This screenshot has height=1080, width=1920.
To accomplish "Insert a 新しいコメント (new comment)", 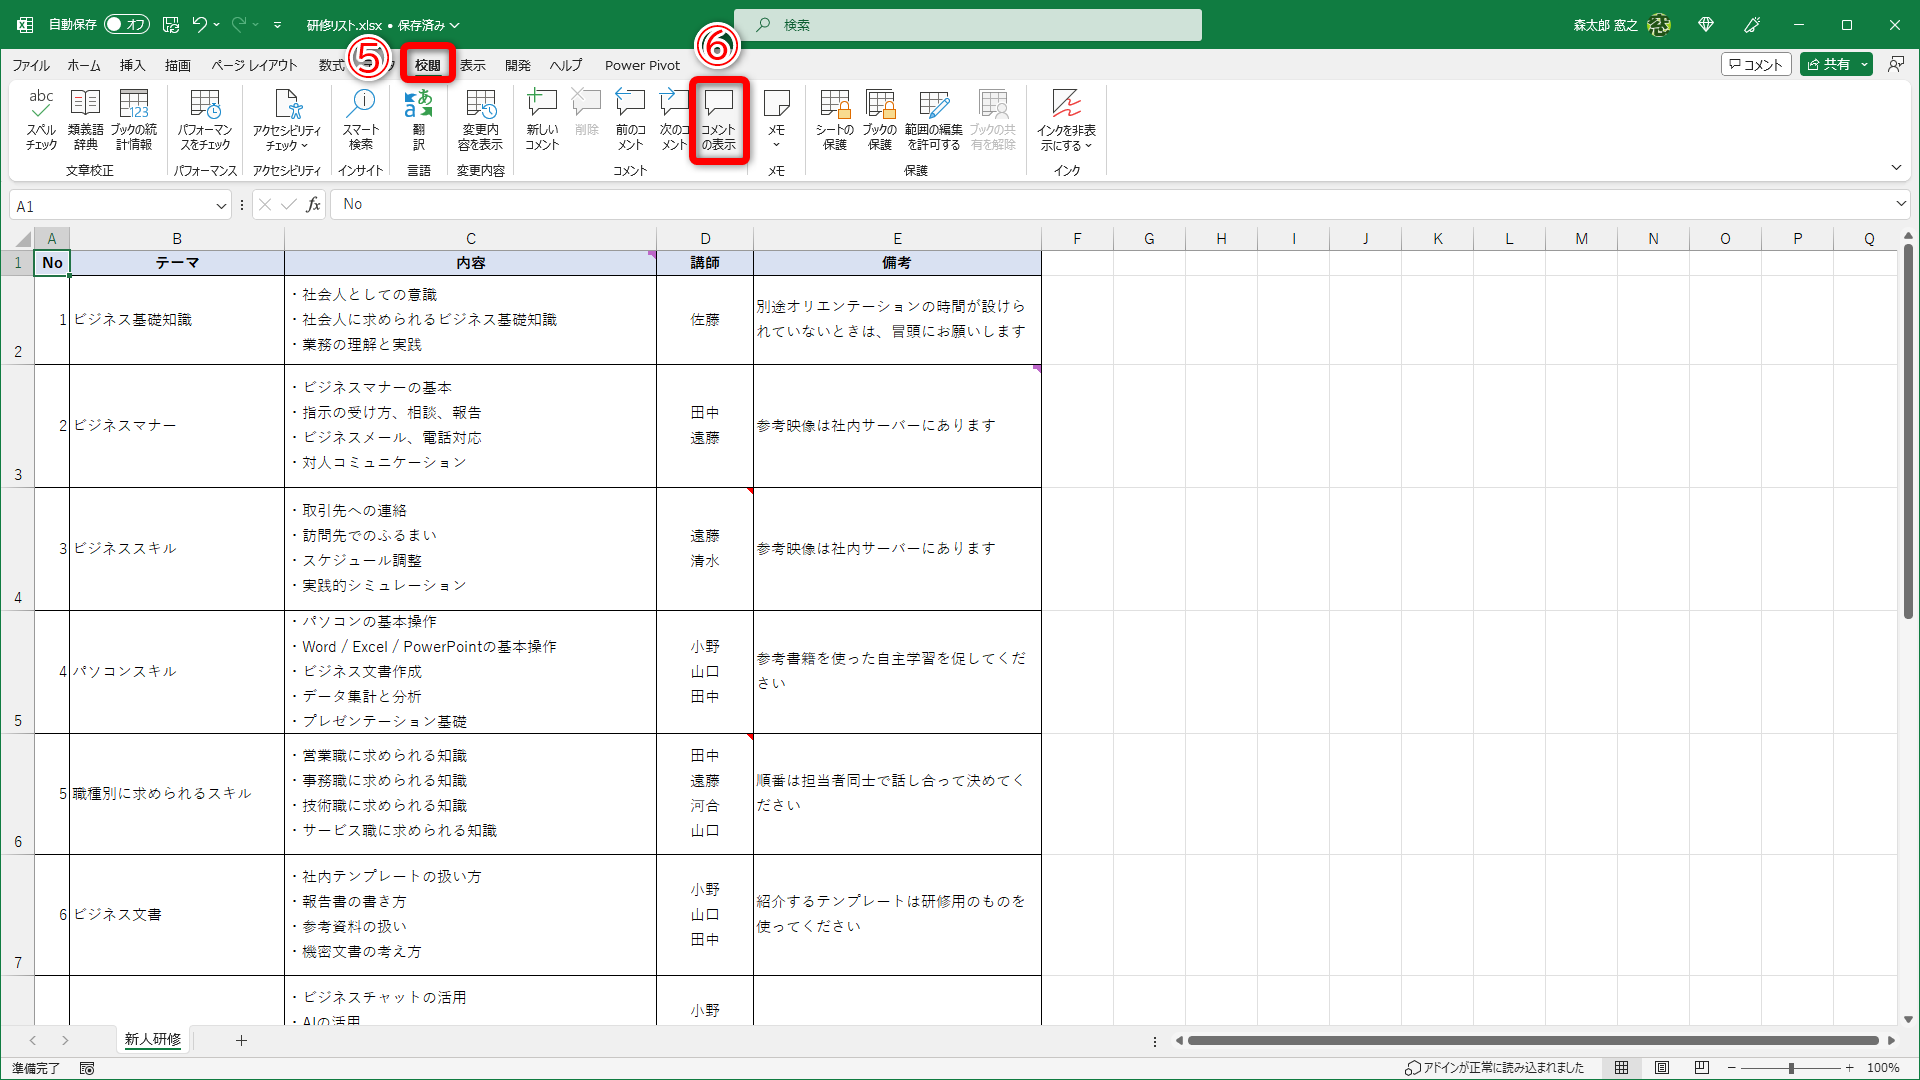I will click(542, 120).
